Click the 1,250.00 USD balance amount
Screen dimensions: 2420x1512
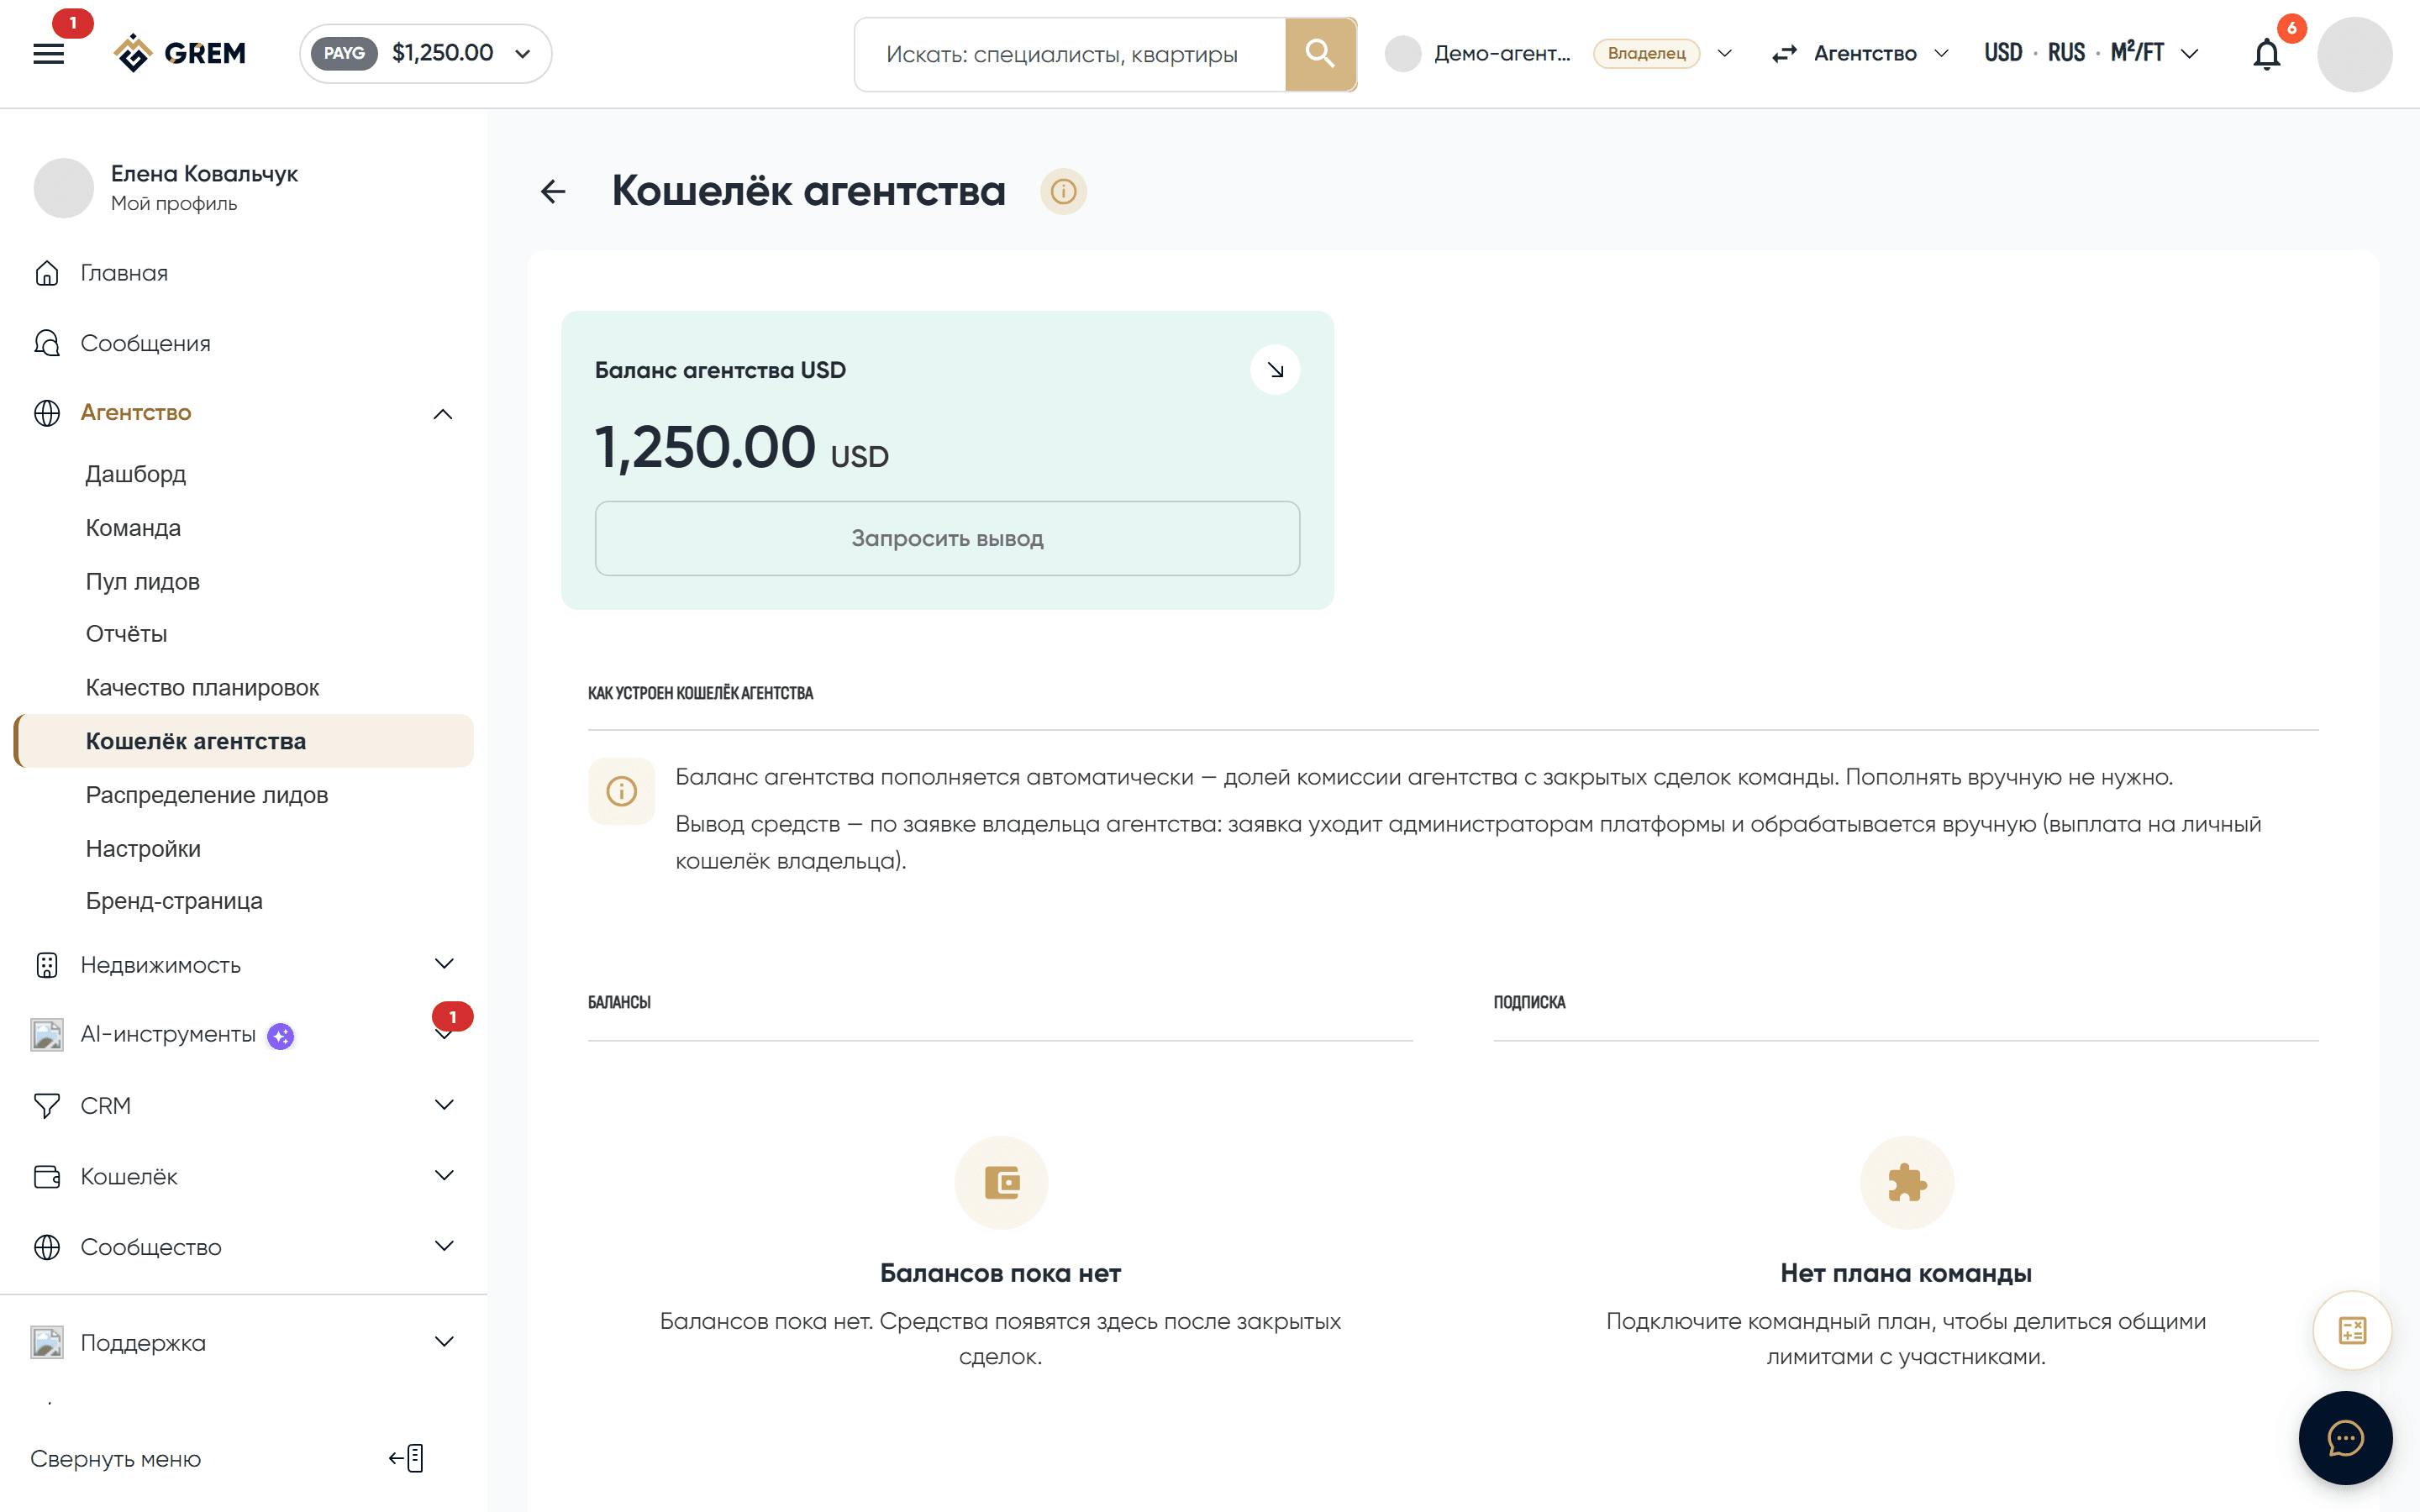tap(741, 447)
